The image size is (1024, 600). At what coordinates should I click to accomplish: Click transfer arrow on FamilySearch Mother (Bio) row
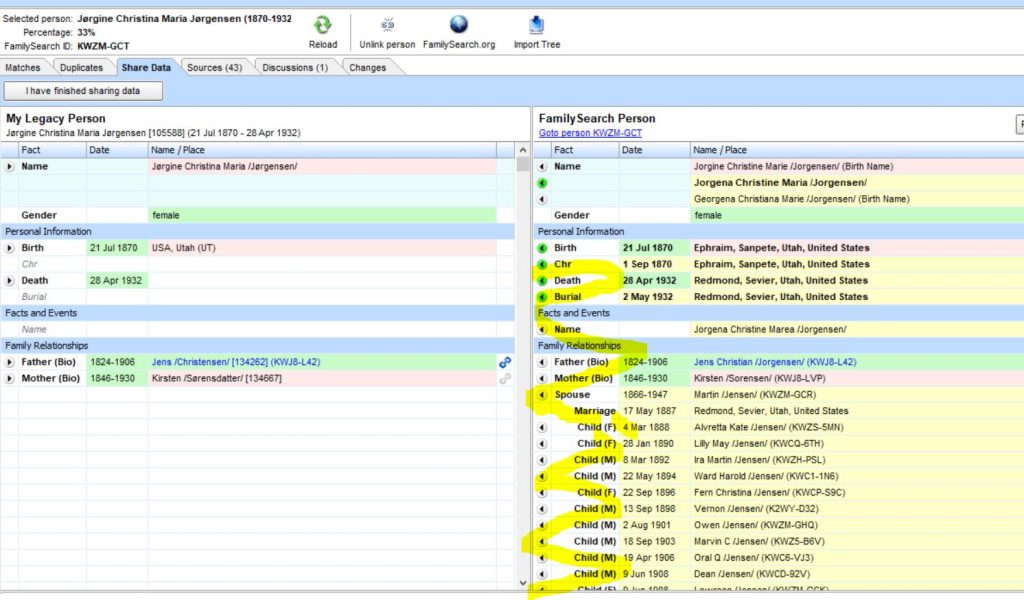pos(542,379)
